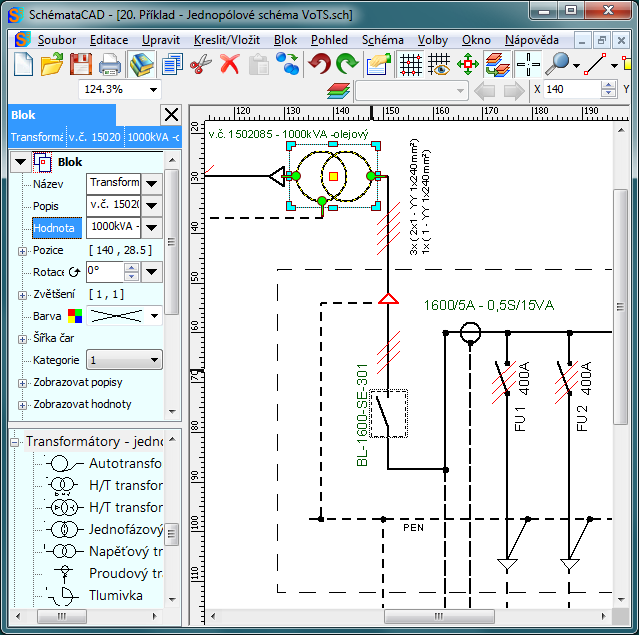The image size is (639, 635).
Task: Toggle the grid display icon
Action: point(410,65)
